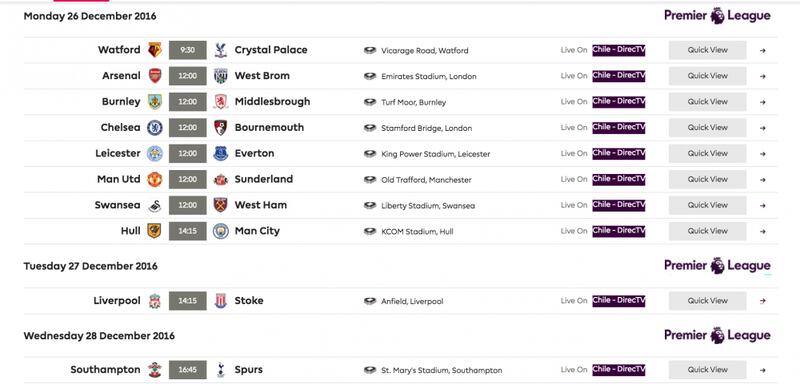
Task: Follow the arrow for Southampton vs Spurs
Action: point(762,371)
